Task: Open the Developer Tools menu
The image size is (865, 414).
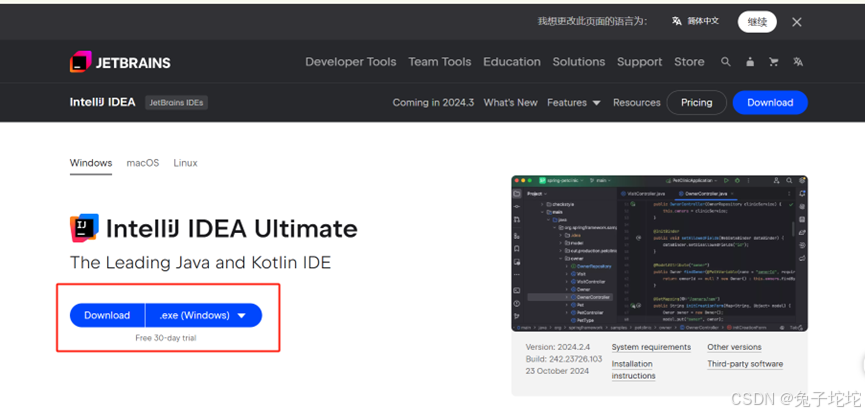Action: 351,62
